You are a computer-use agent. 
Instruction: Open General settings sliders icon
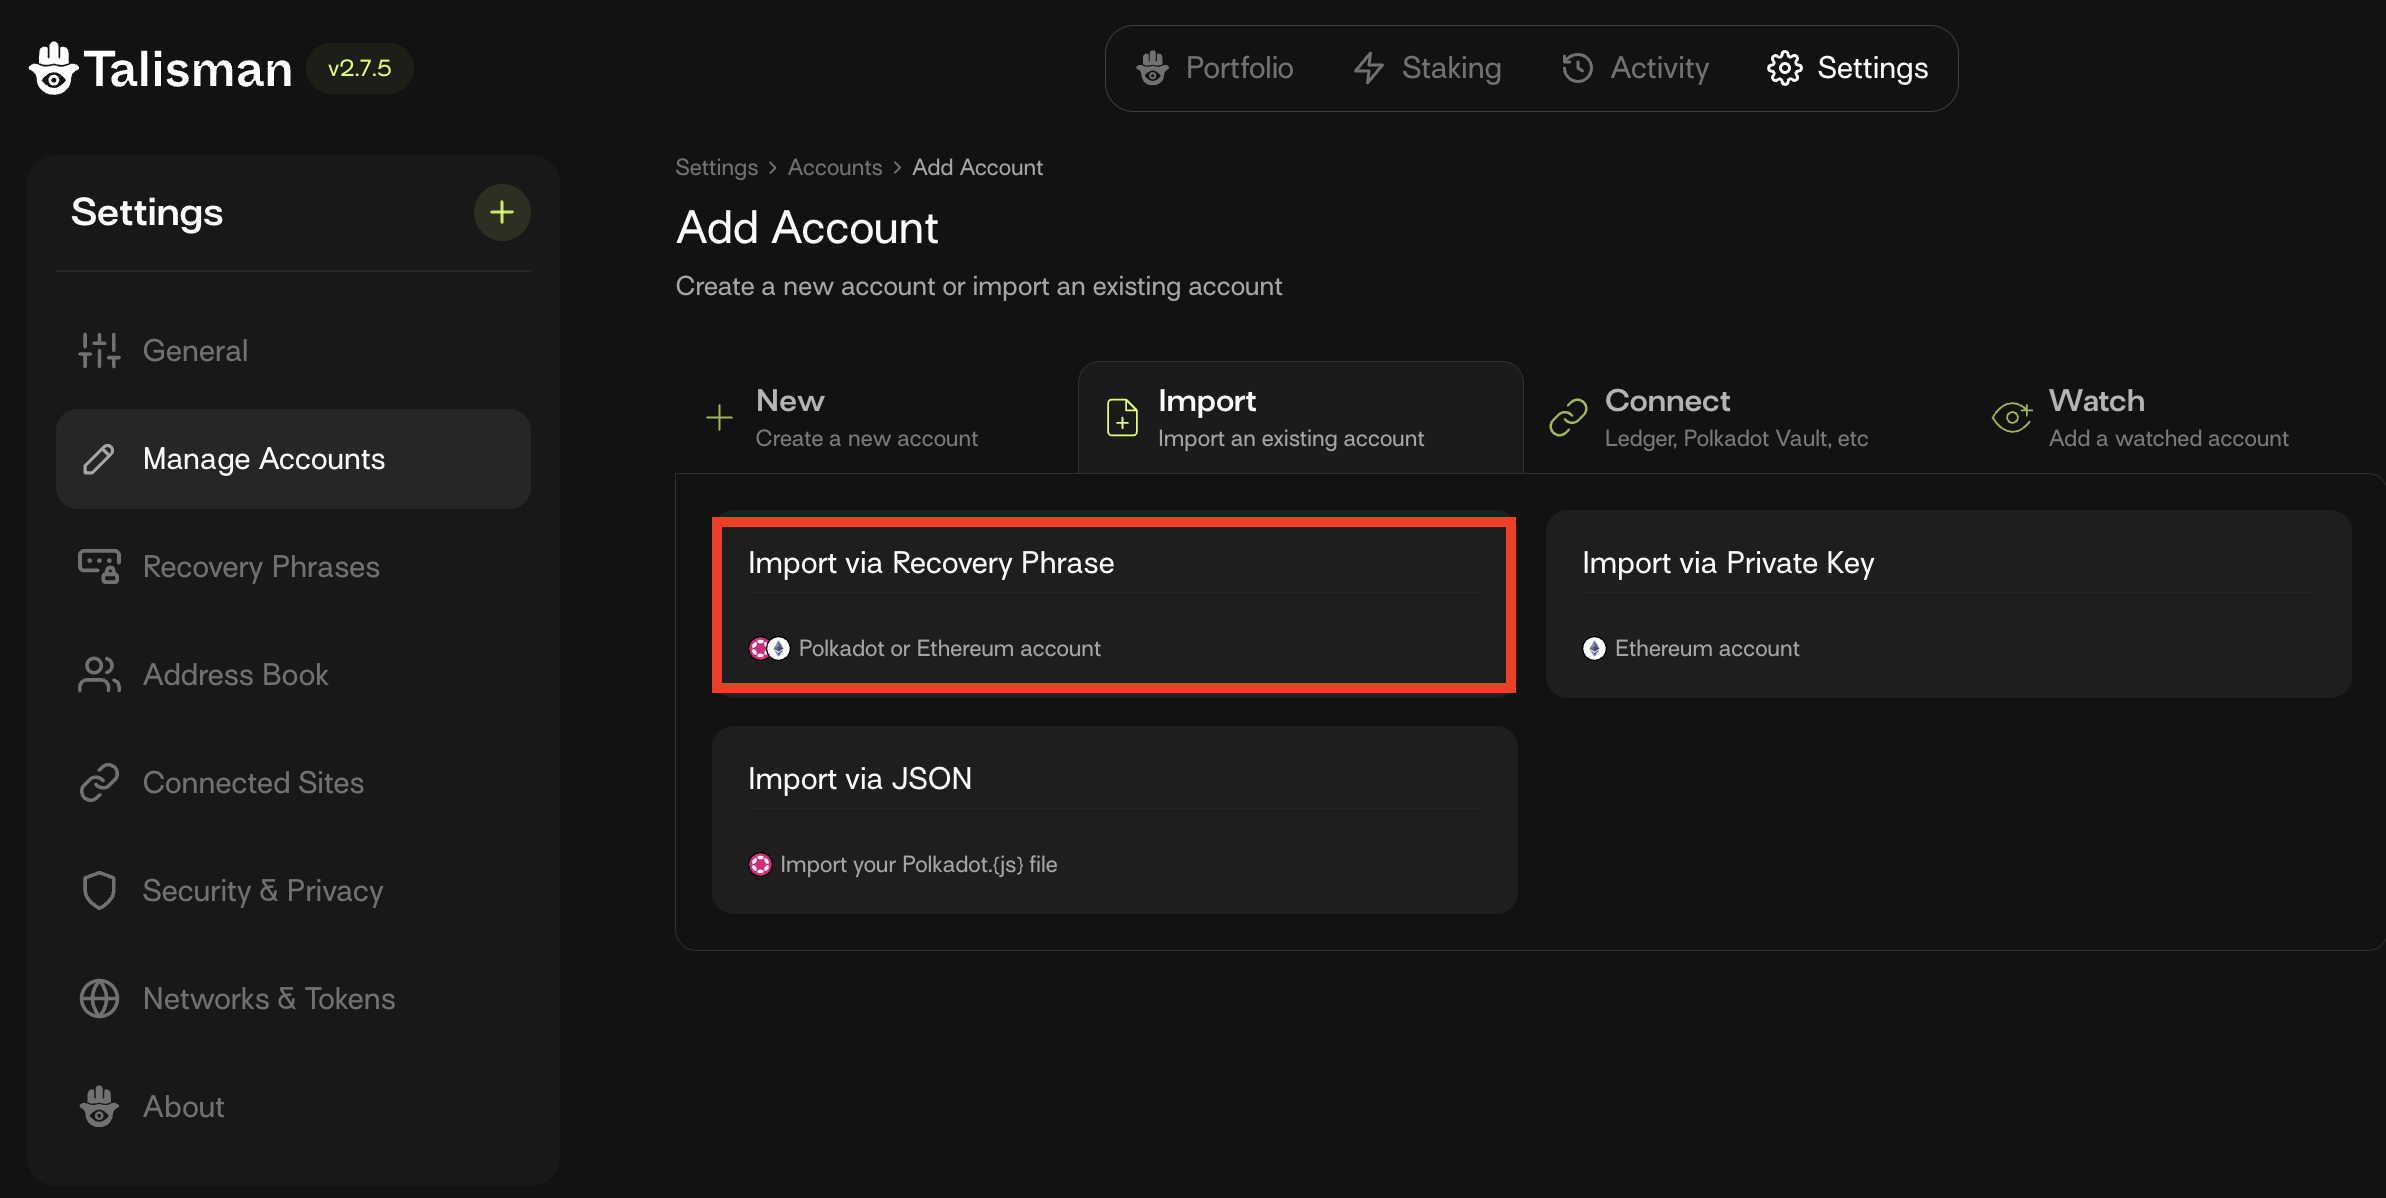[99, 350]
